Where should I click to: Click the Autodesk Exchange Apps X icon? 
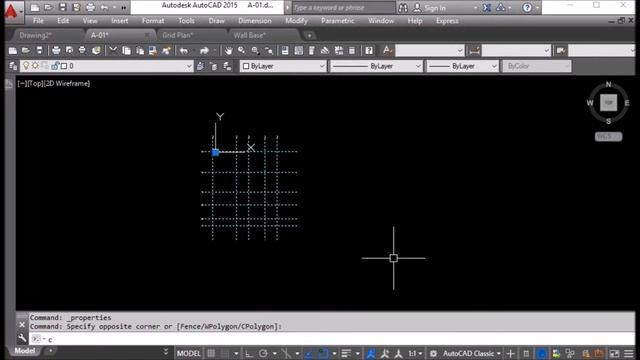coord(487,7)
